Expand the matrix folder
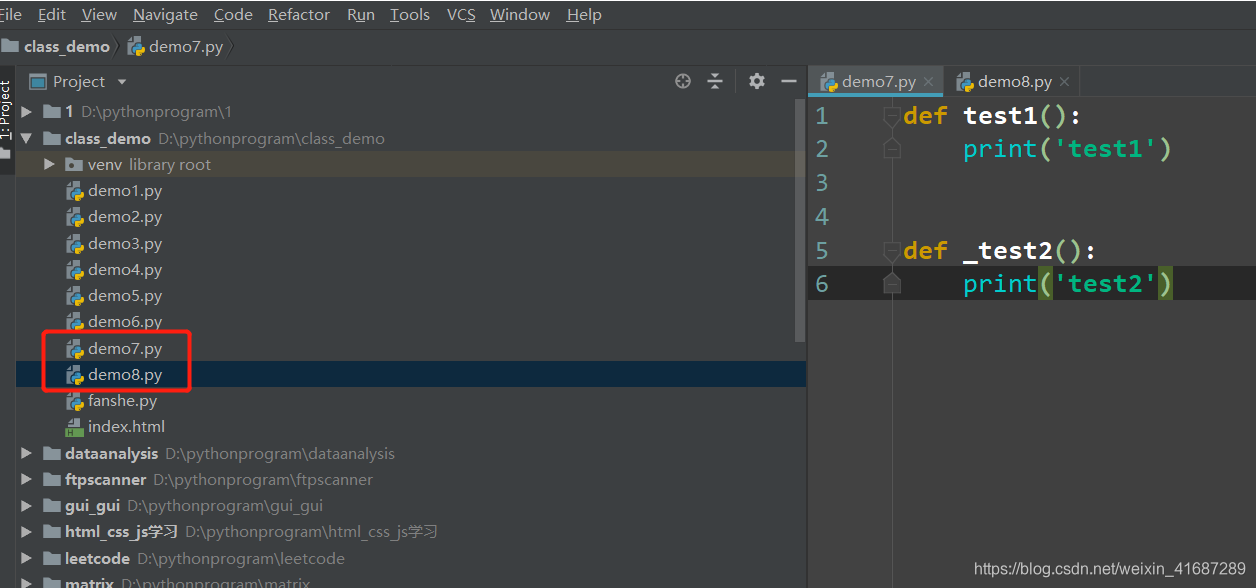This screenshot has height=588, width=1256. 27,581
